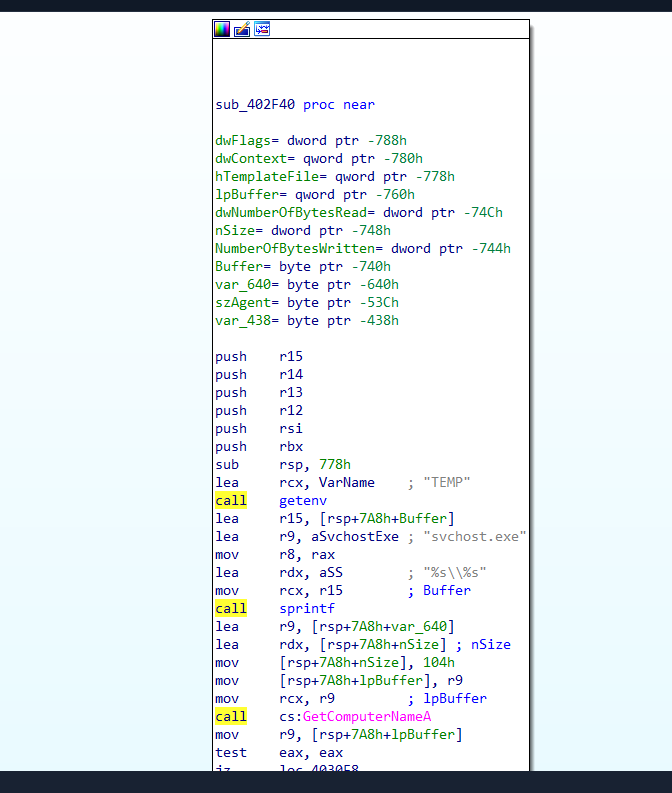The height and width of the screenshot is (793, 672).
Task: Click highlighted call mnemonic before getenv
Action: pyautogui.click(x=231, y=501)
